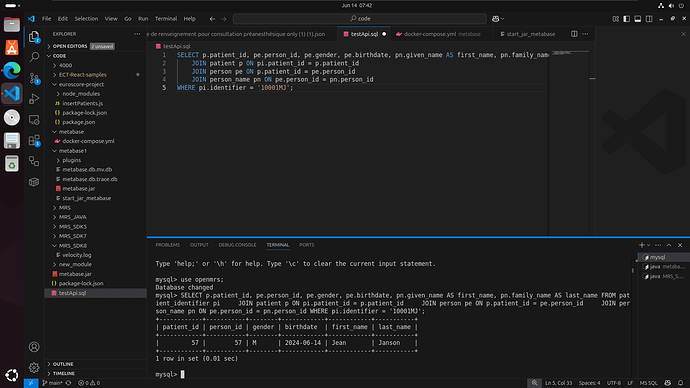Open the Terminal menu
Screen dimensions: 690x388
pyautogui.click(x=166, y=19)
